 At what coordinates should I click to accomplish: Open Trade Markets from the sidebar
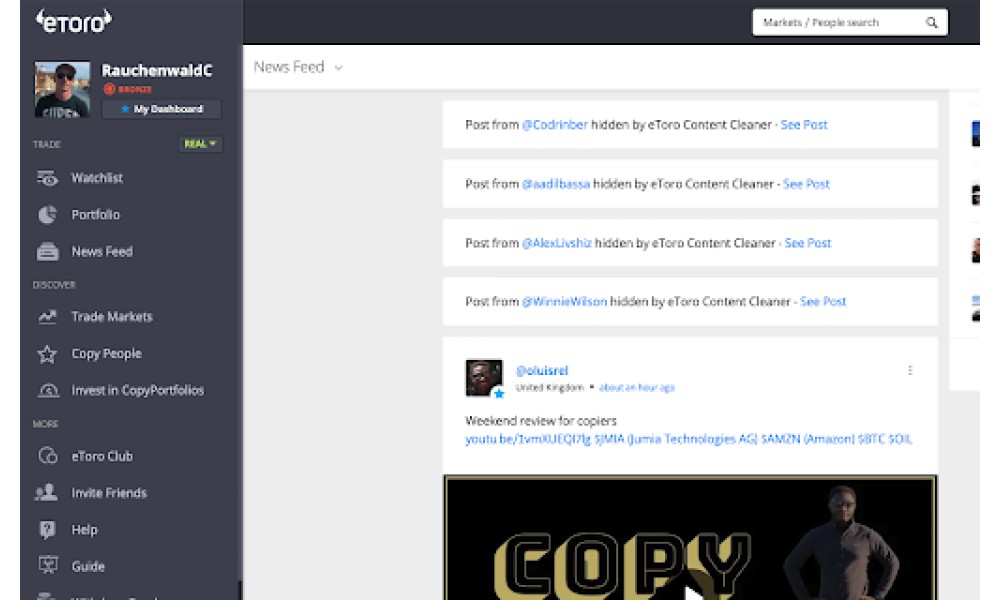pos(112,317)
